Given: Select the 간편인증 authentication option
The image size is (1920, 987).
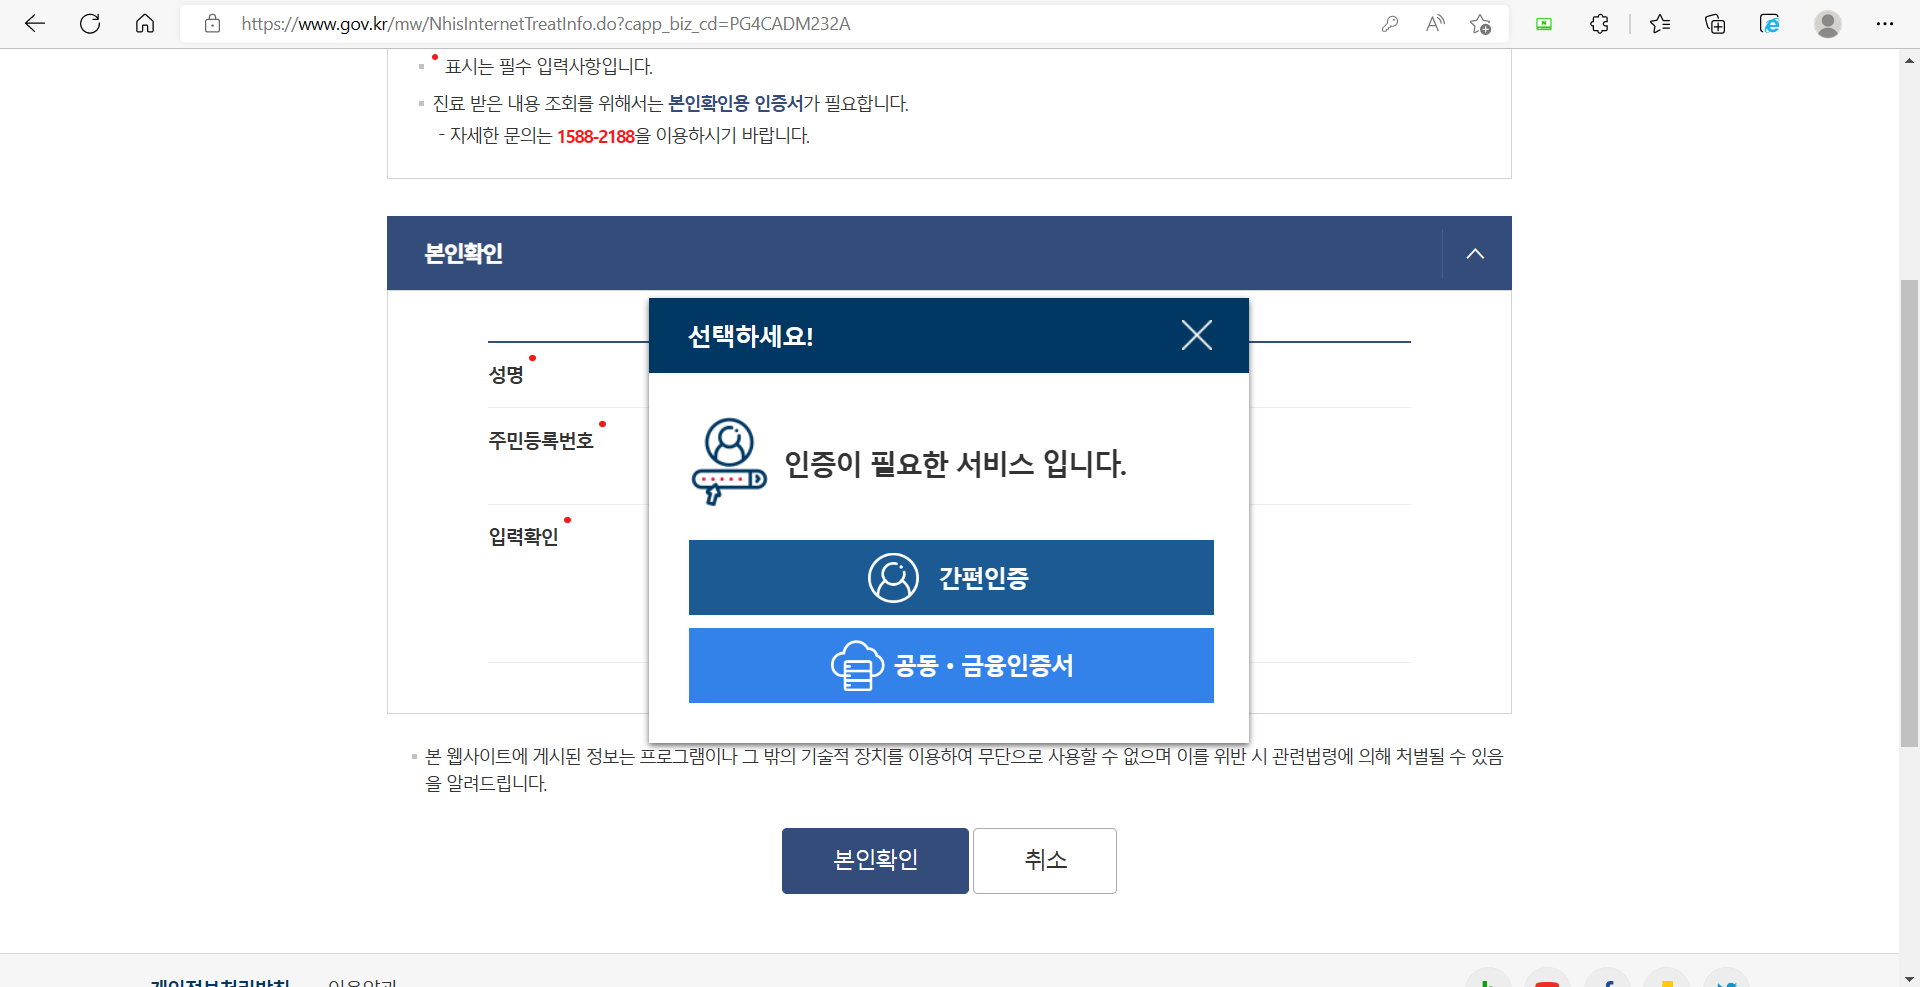Looking at the screenshot, I should click(950, 577).
